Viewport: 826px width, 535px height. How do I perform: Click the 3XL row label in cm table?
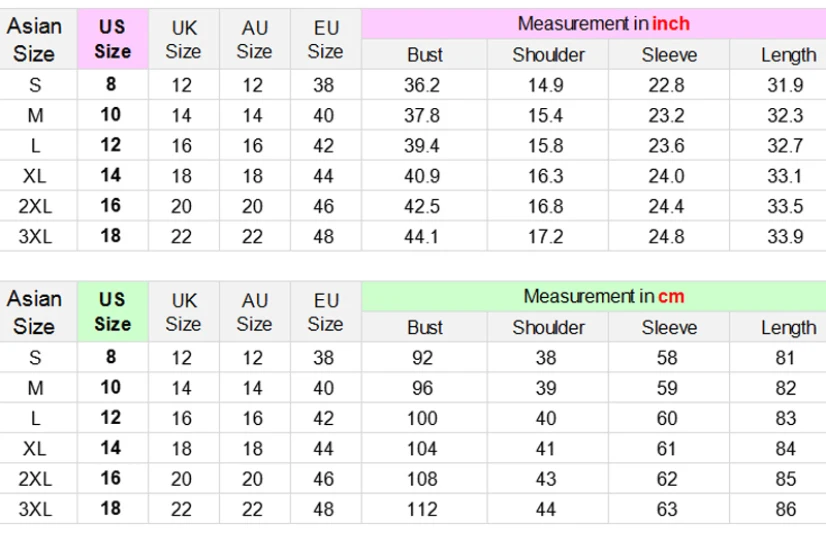(x=35, y=509)
